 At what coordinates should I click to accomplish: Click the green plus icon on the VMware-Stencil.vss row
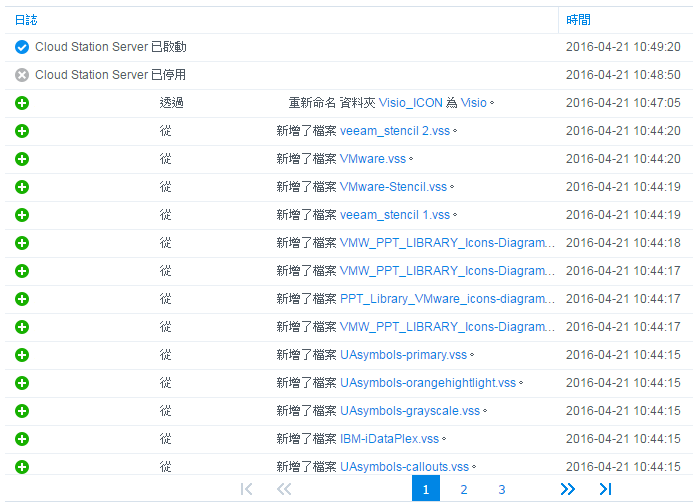(22, 187)
